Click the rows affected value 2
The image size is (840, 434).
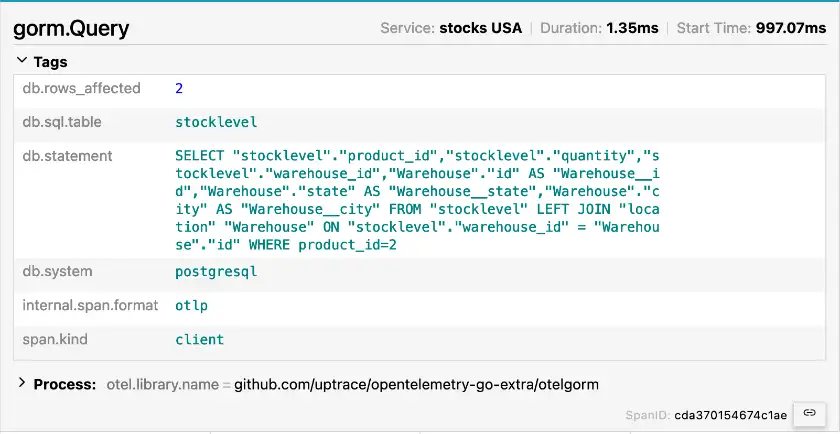click(179, 88)
